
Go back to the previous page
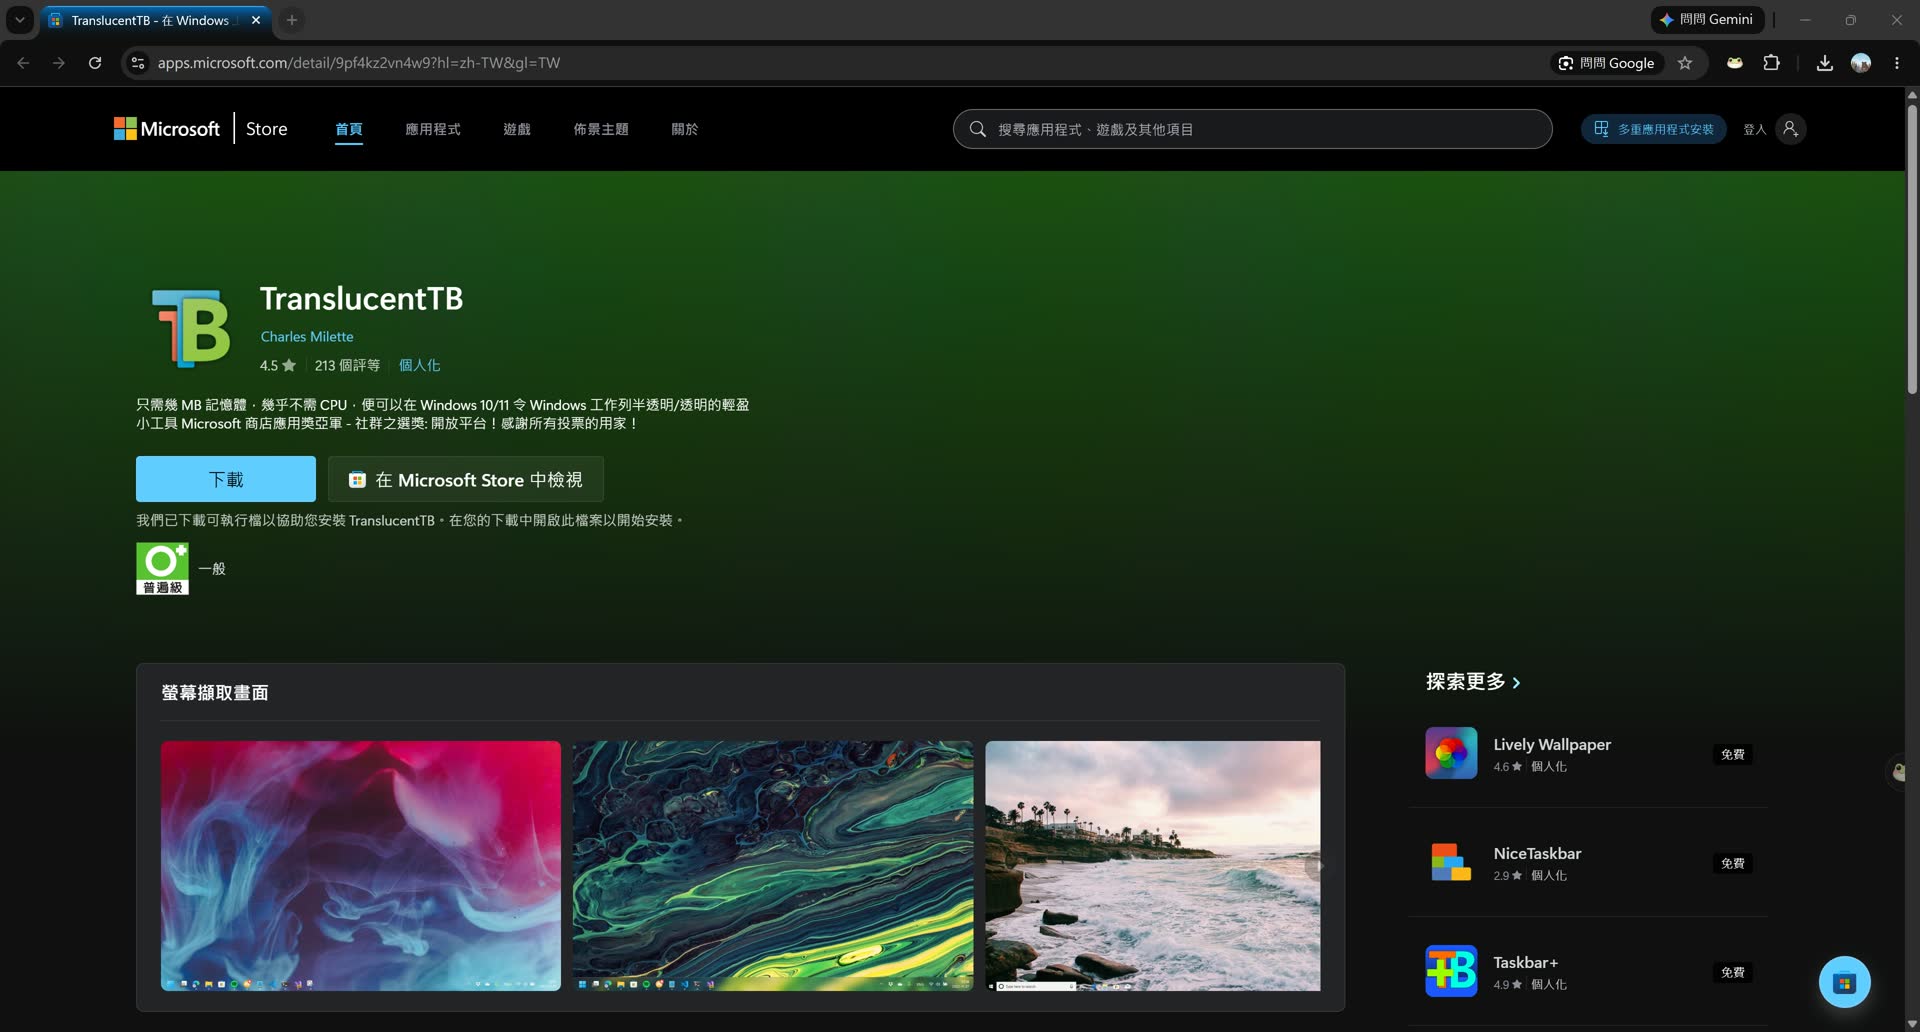pyautogui.click(x=23, y=63)
